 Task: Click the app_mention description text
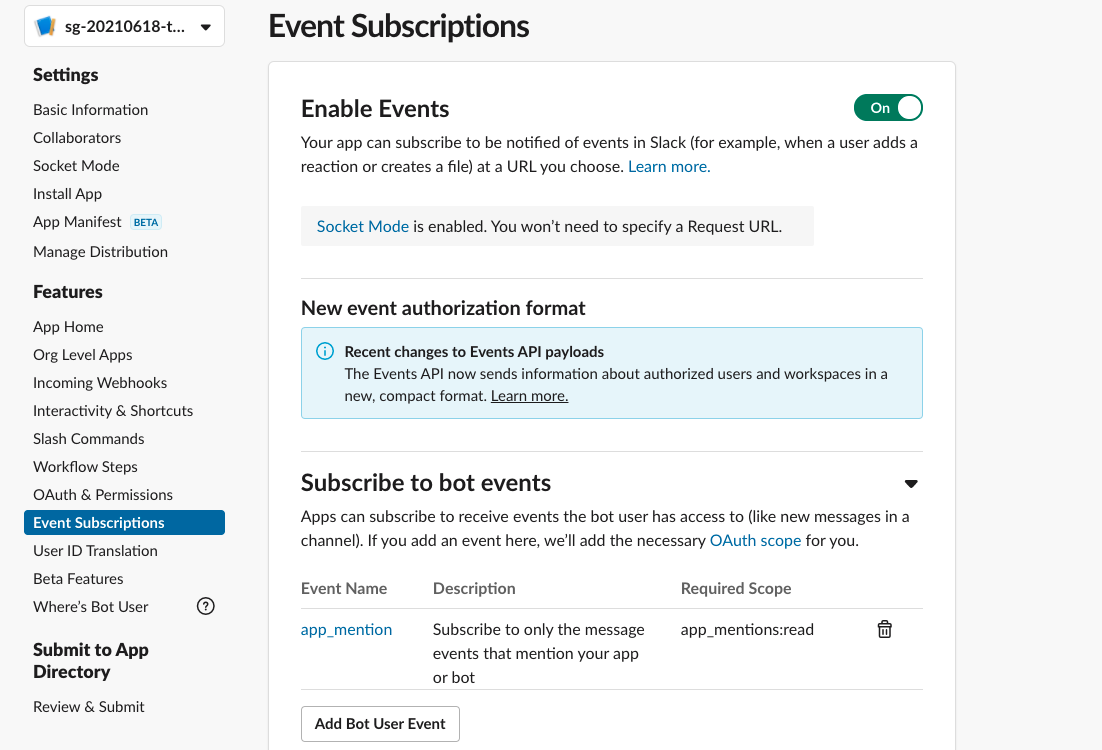(538, 654)
